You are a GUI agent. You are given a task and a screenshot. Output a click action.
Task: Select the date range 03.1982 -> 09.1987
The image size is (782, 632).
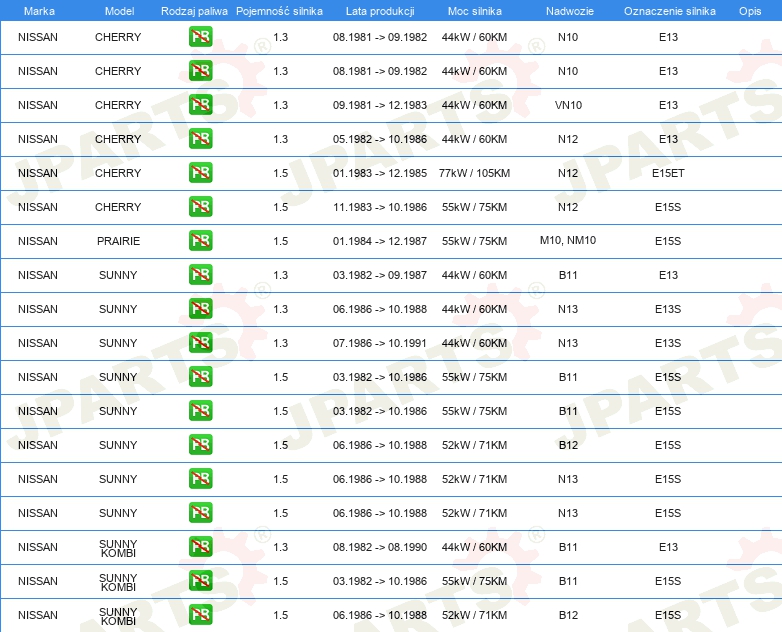pos(380,275)
